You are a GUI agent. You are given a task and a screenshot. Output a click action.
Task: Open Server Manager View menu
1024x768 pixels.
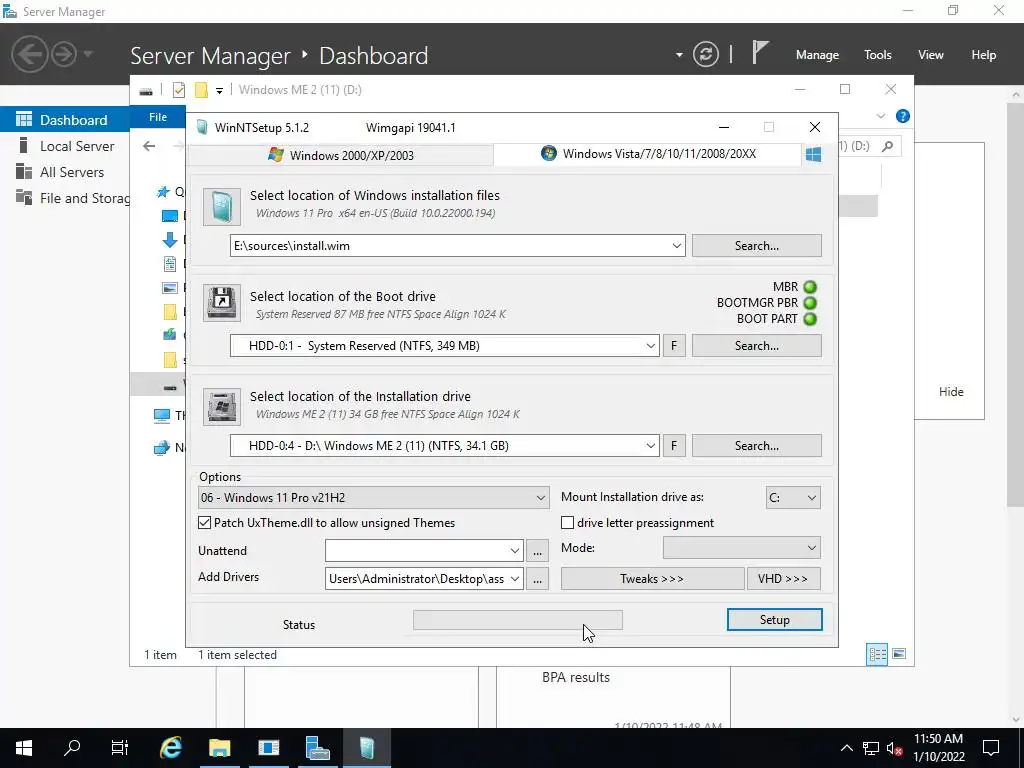click(930, 55)
